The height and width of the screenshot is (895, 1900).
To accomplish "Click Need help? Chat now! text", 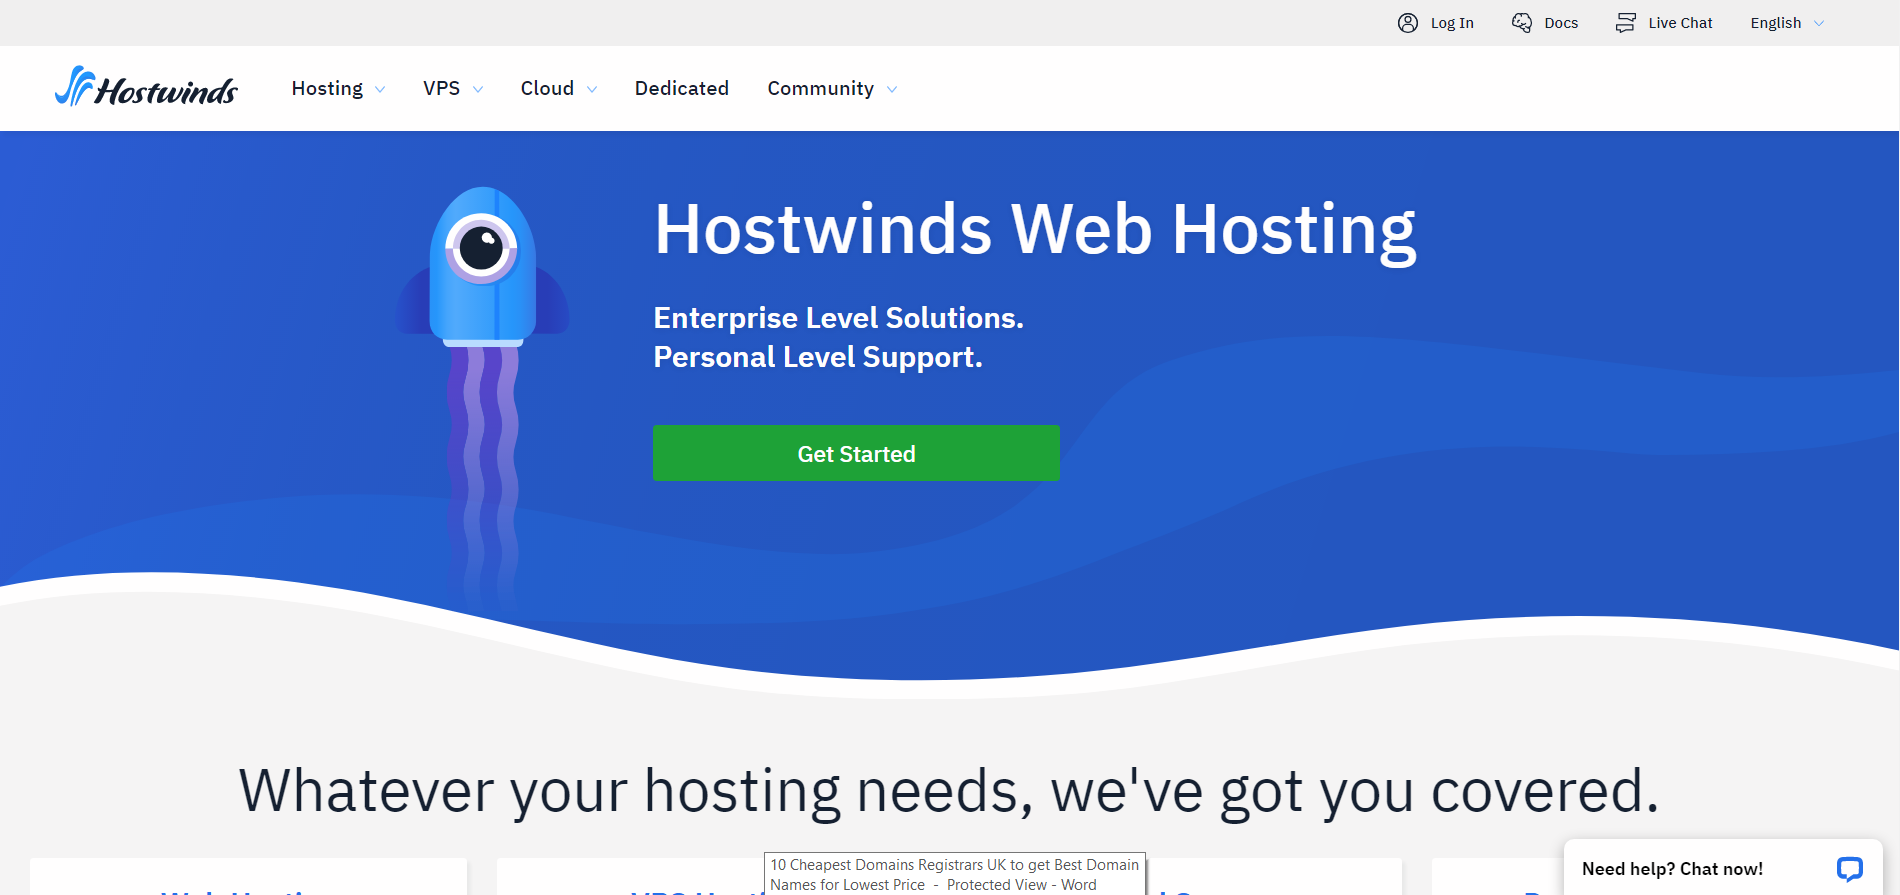I will point(1672,869).
